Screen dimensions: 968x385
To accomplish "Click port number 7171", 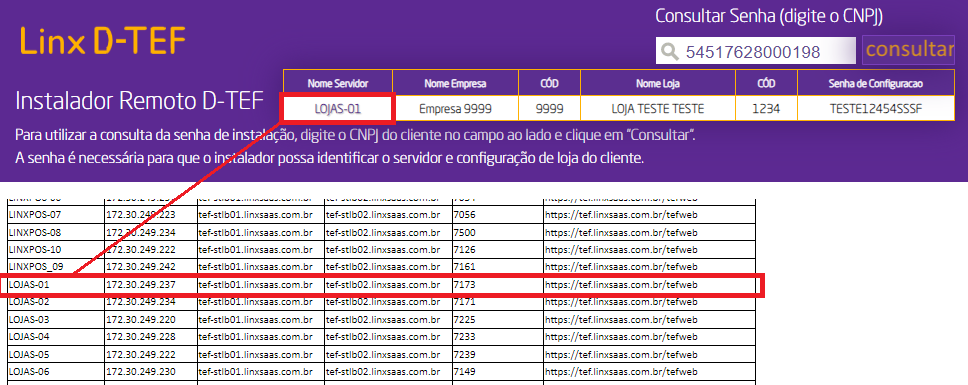I will pos(464,302).
